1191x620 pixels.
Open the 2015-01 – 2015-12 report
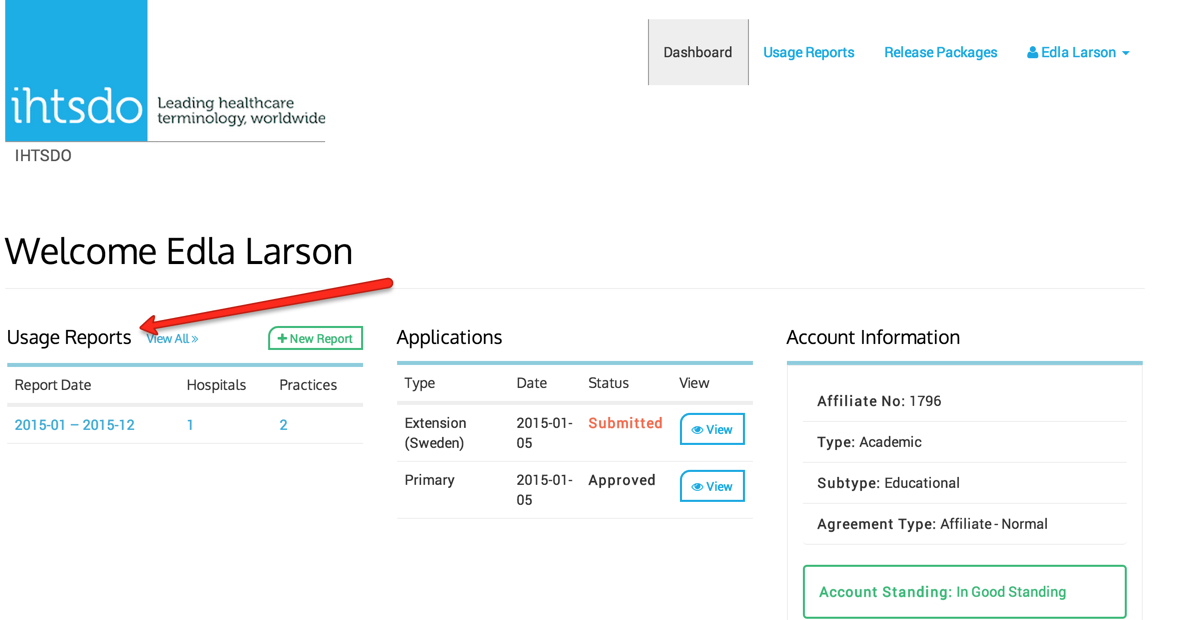click(74, 425)
